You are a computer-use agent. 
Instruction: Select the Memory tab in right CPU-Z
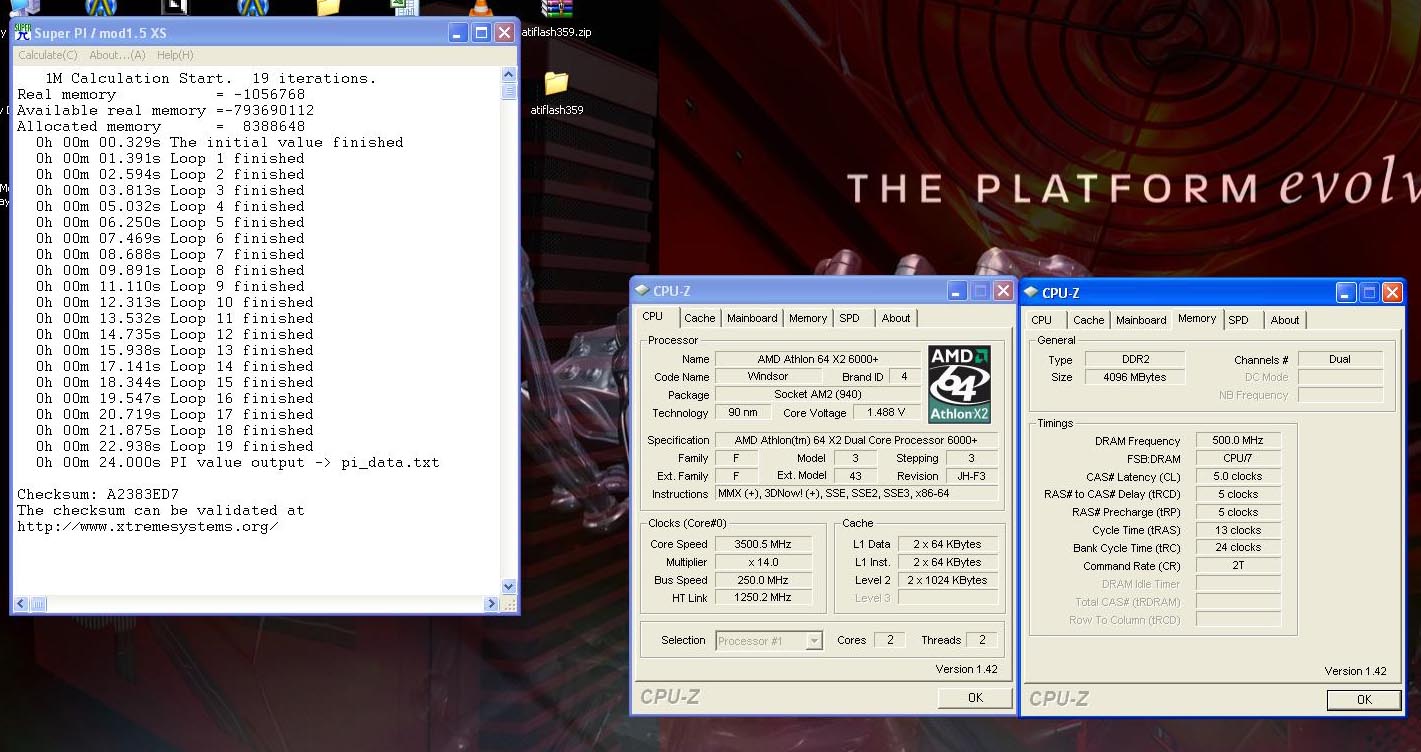coord(1197,318)
